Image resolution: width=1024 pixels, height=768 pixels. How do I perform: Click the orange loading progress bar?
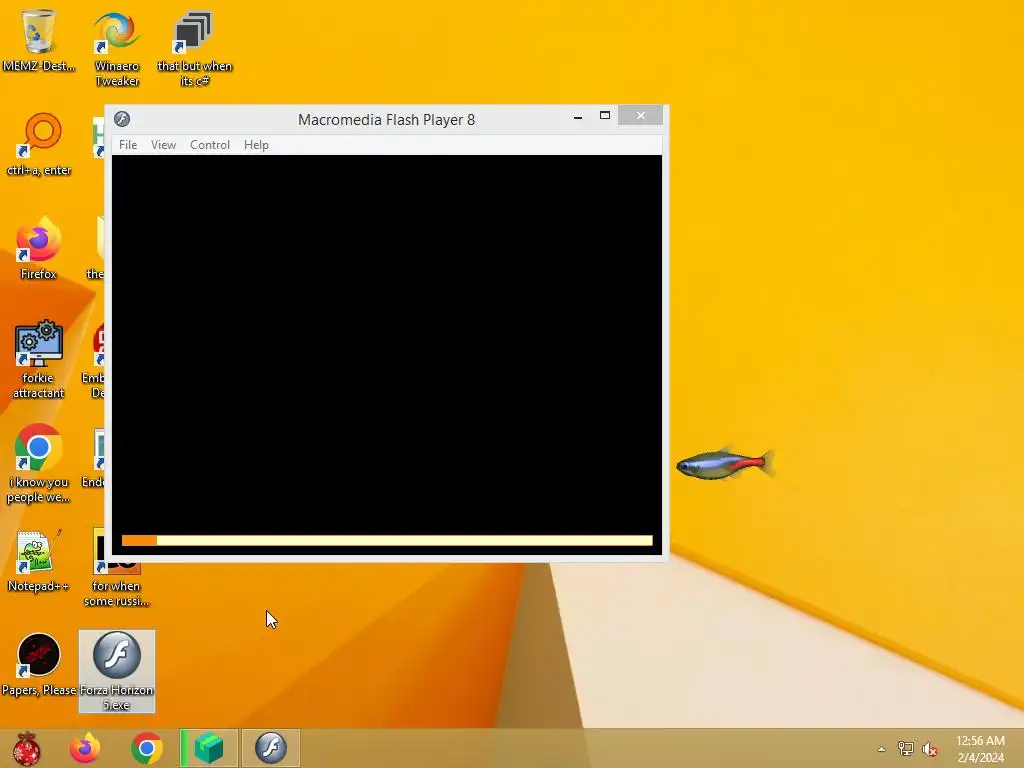387,540
